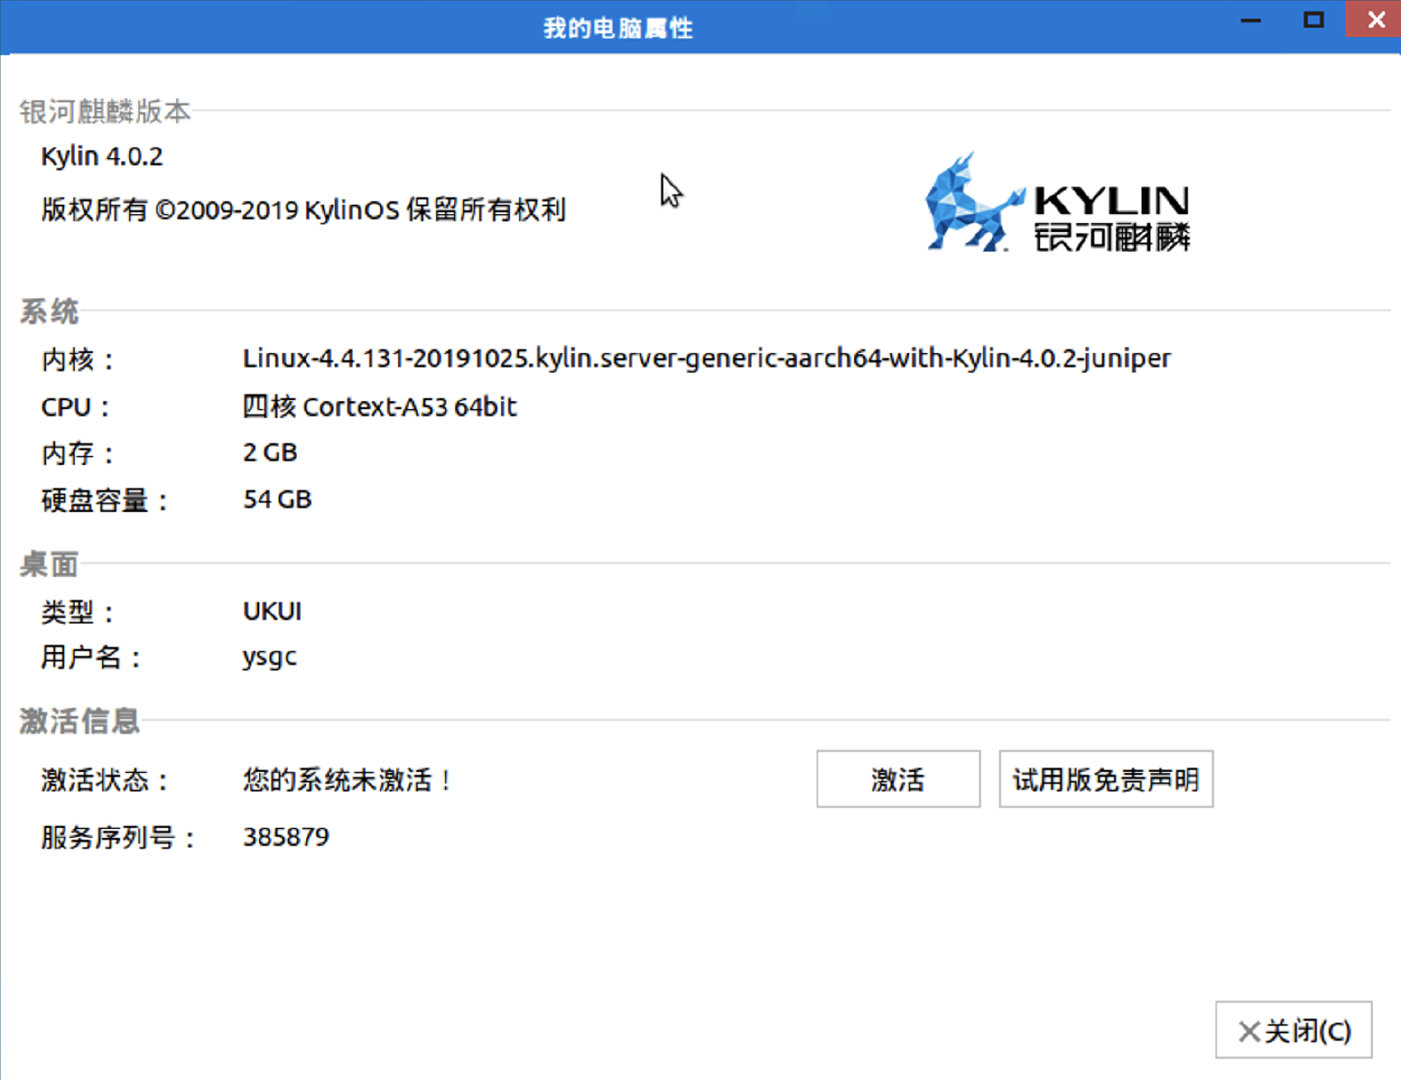Viewport: 1401px width, 1080px height.
Task: Close window using title bar X
Action: click(x=1376, y=20)
